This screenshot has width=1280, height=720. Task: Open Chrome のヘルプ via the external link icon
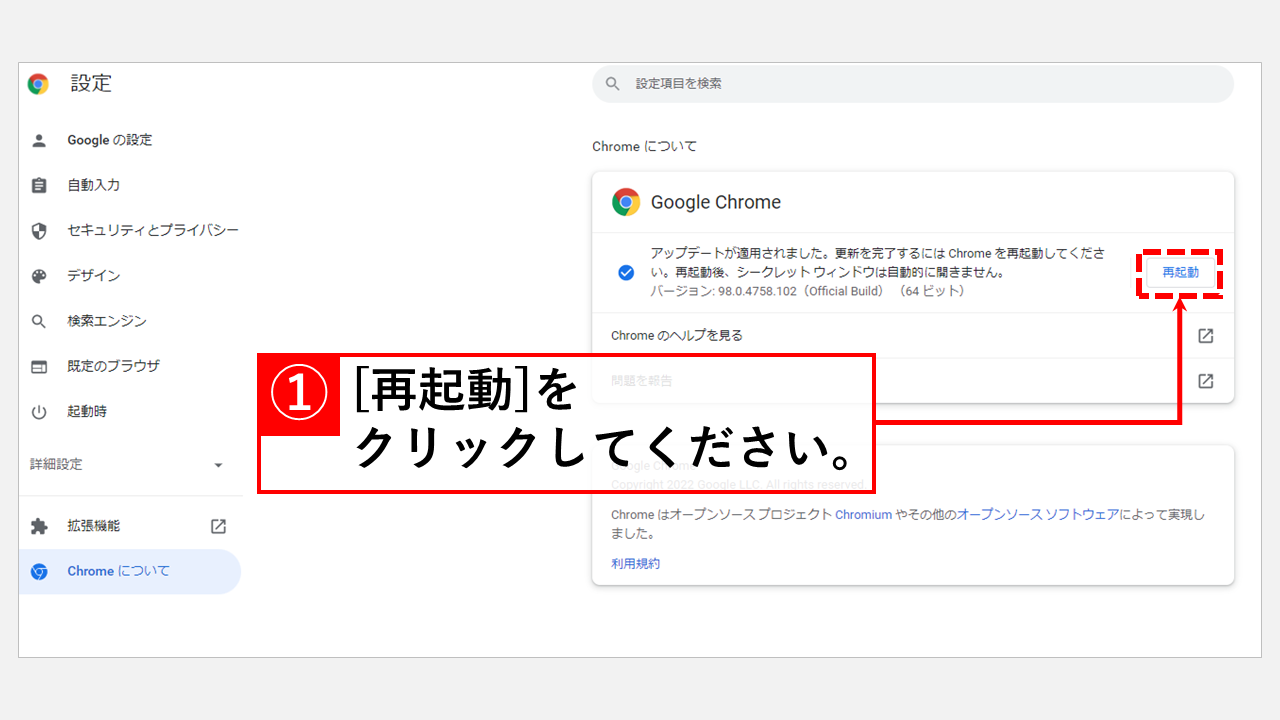tap(1206, 336)
